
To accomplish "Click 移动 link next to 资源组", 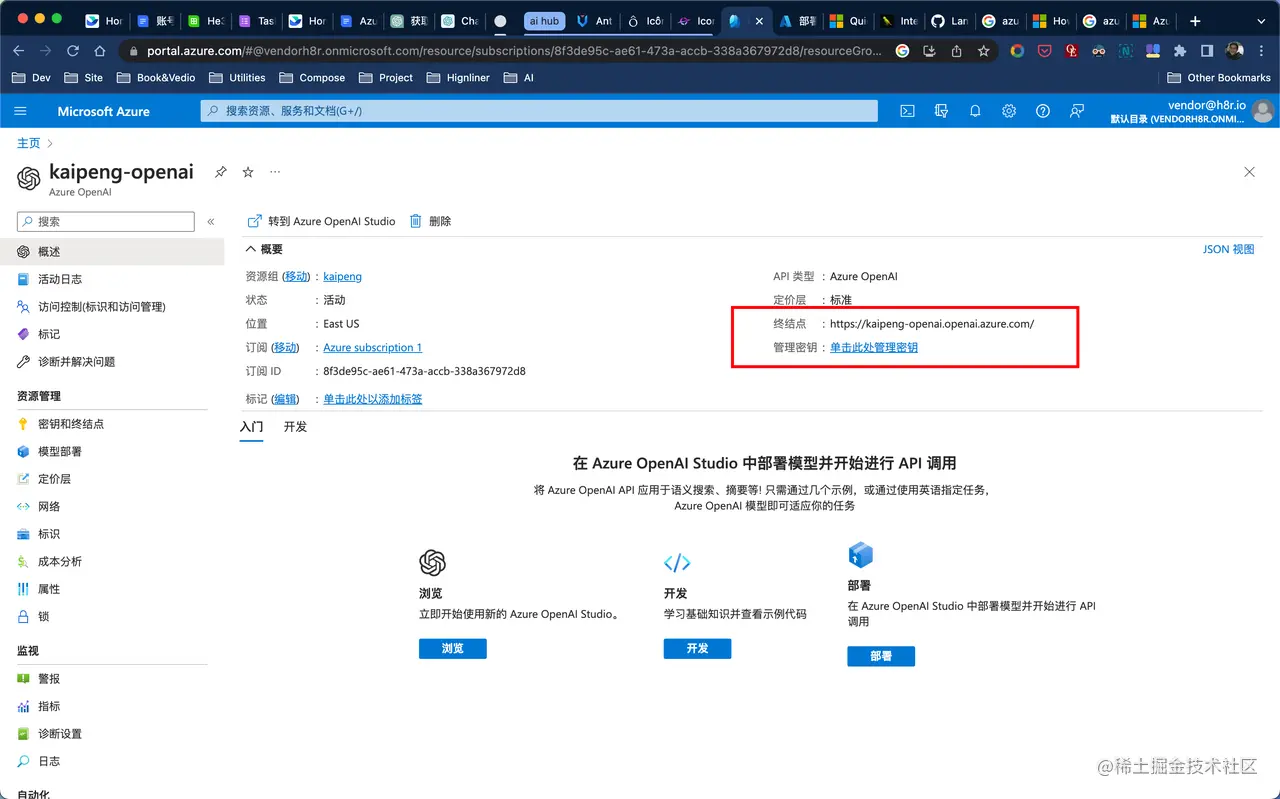I will tap(297, 276).
